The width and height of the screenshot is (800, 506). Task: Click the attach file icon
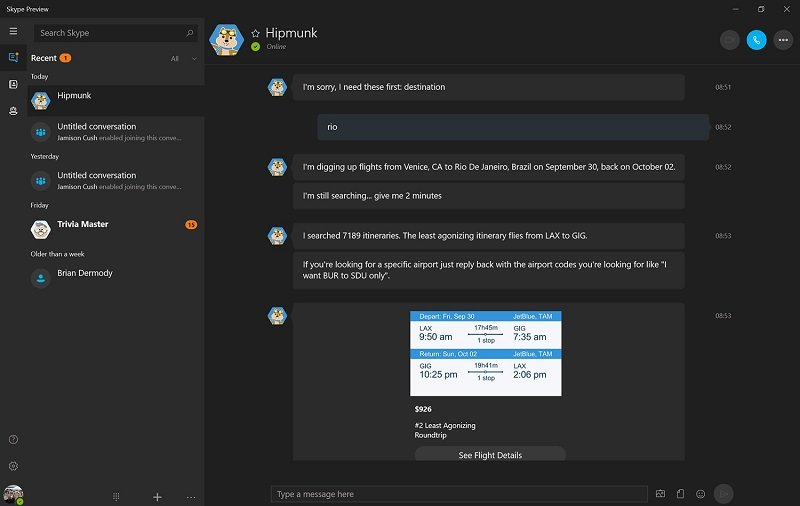[x=680, y=493]
